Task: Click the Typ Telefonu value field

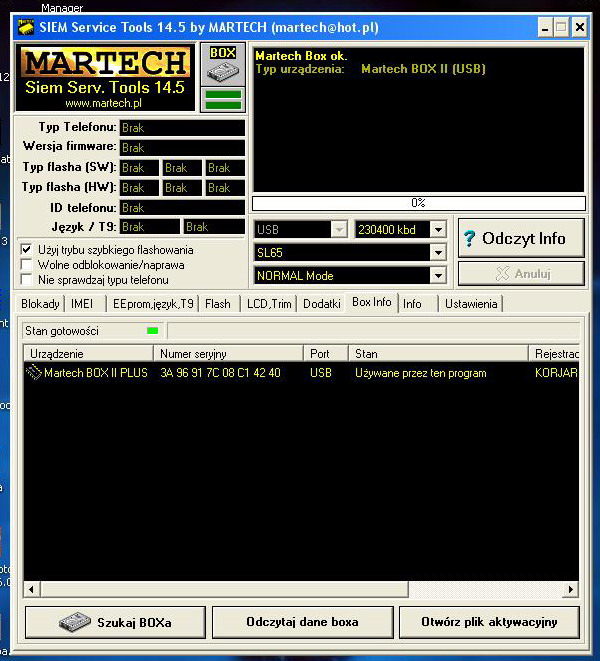Action: pos(182,128)
